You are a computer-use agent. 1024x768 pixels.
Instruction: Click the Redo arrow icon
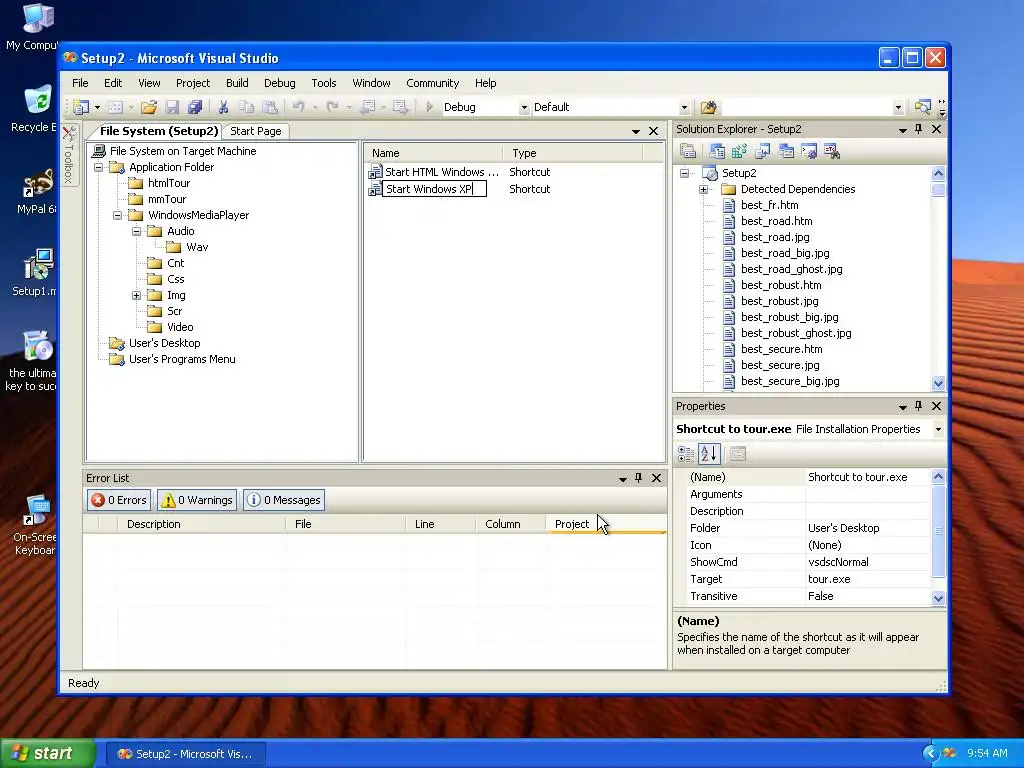[x=332, y=107]
